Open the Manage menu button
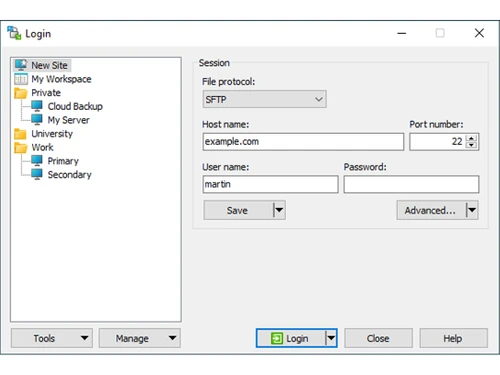The height and width of the screenshot is (375, 500). click(x=140, y=338)
